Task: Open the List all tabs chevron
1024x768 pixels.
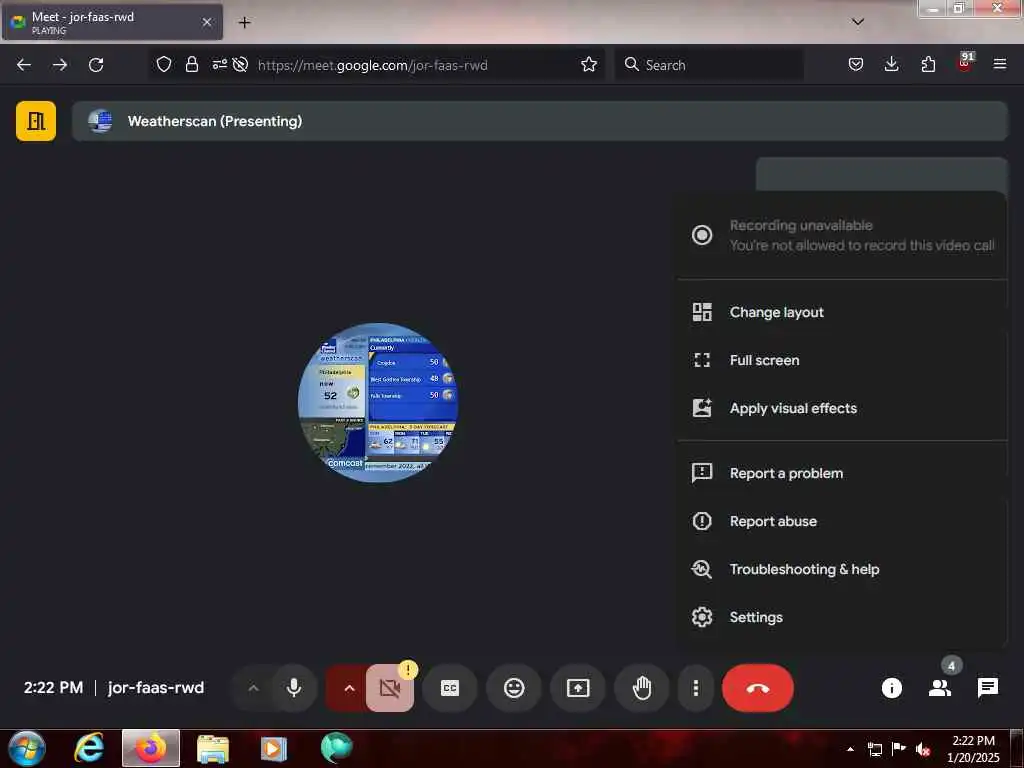Action: (x=858, y=22)
